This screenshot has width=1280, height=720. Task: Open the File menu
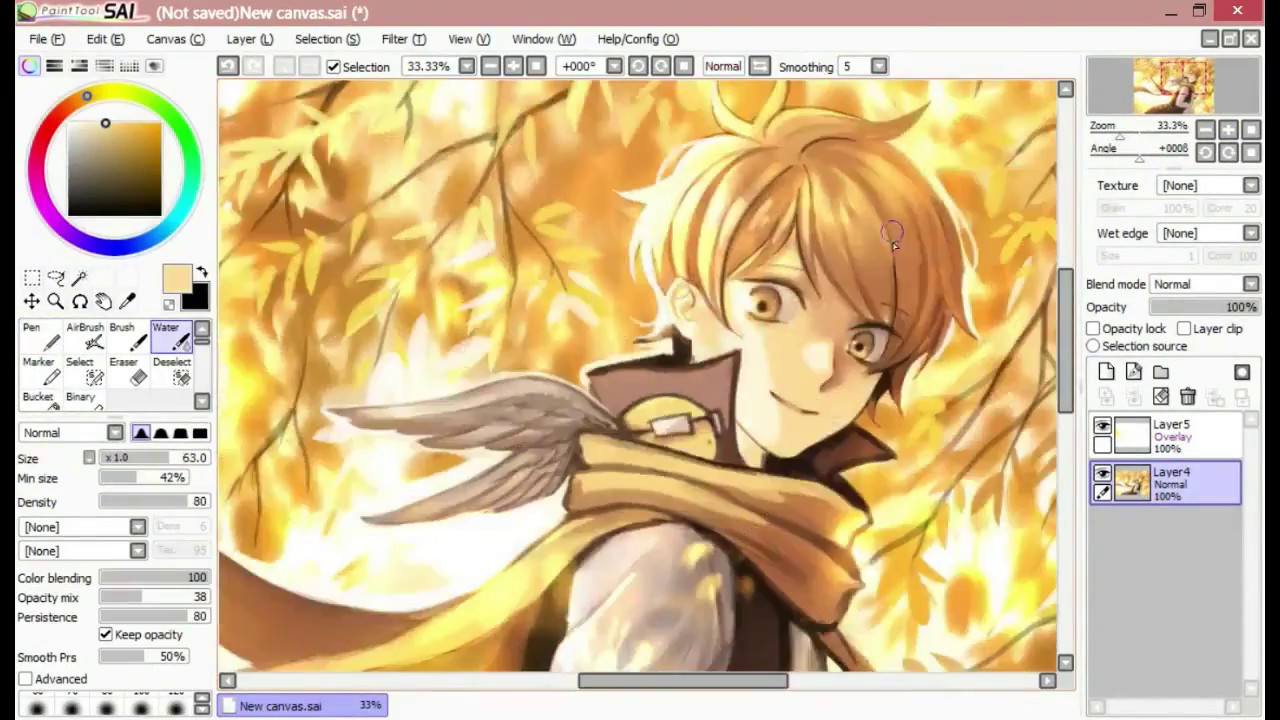pyautogui.click(x=47, y=39)
